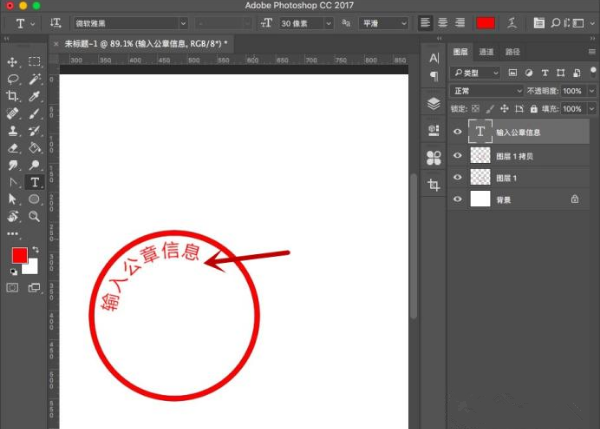Pick the Crop tool in the toolbox
The image size is (600, 429).
(x=13, y=96)
